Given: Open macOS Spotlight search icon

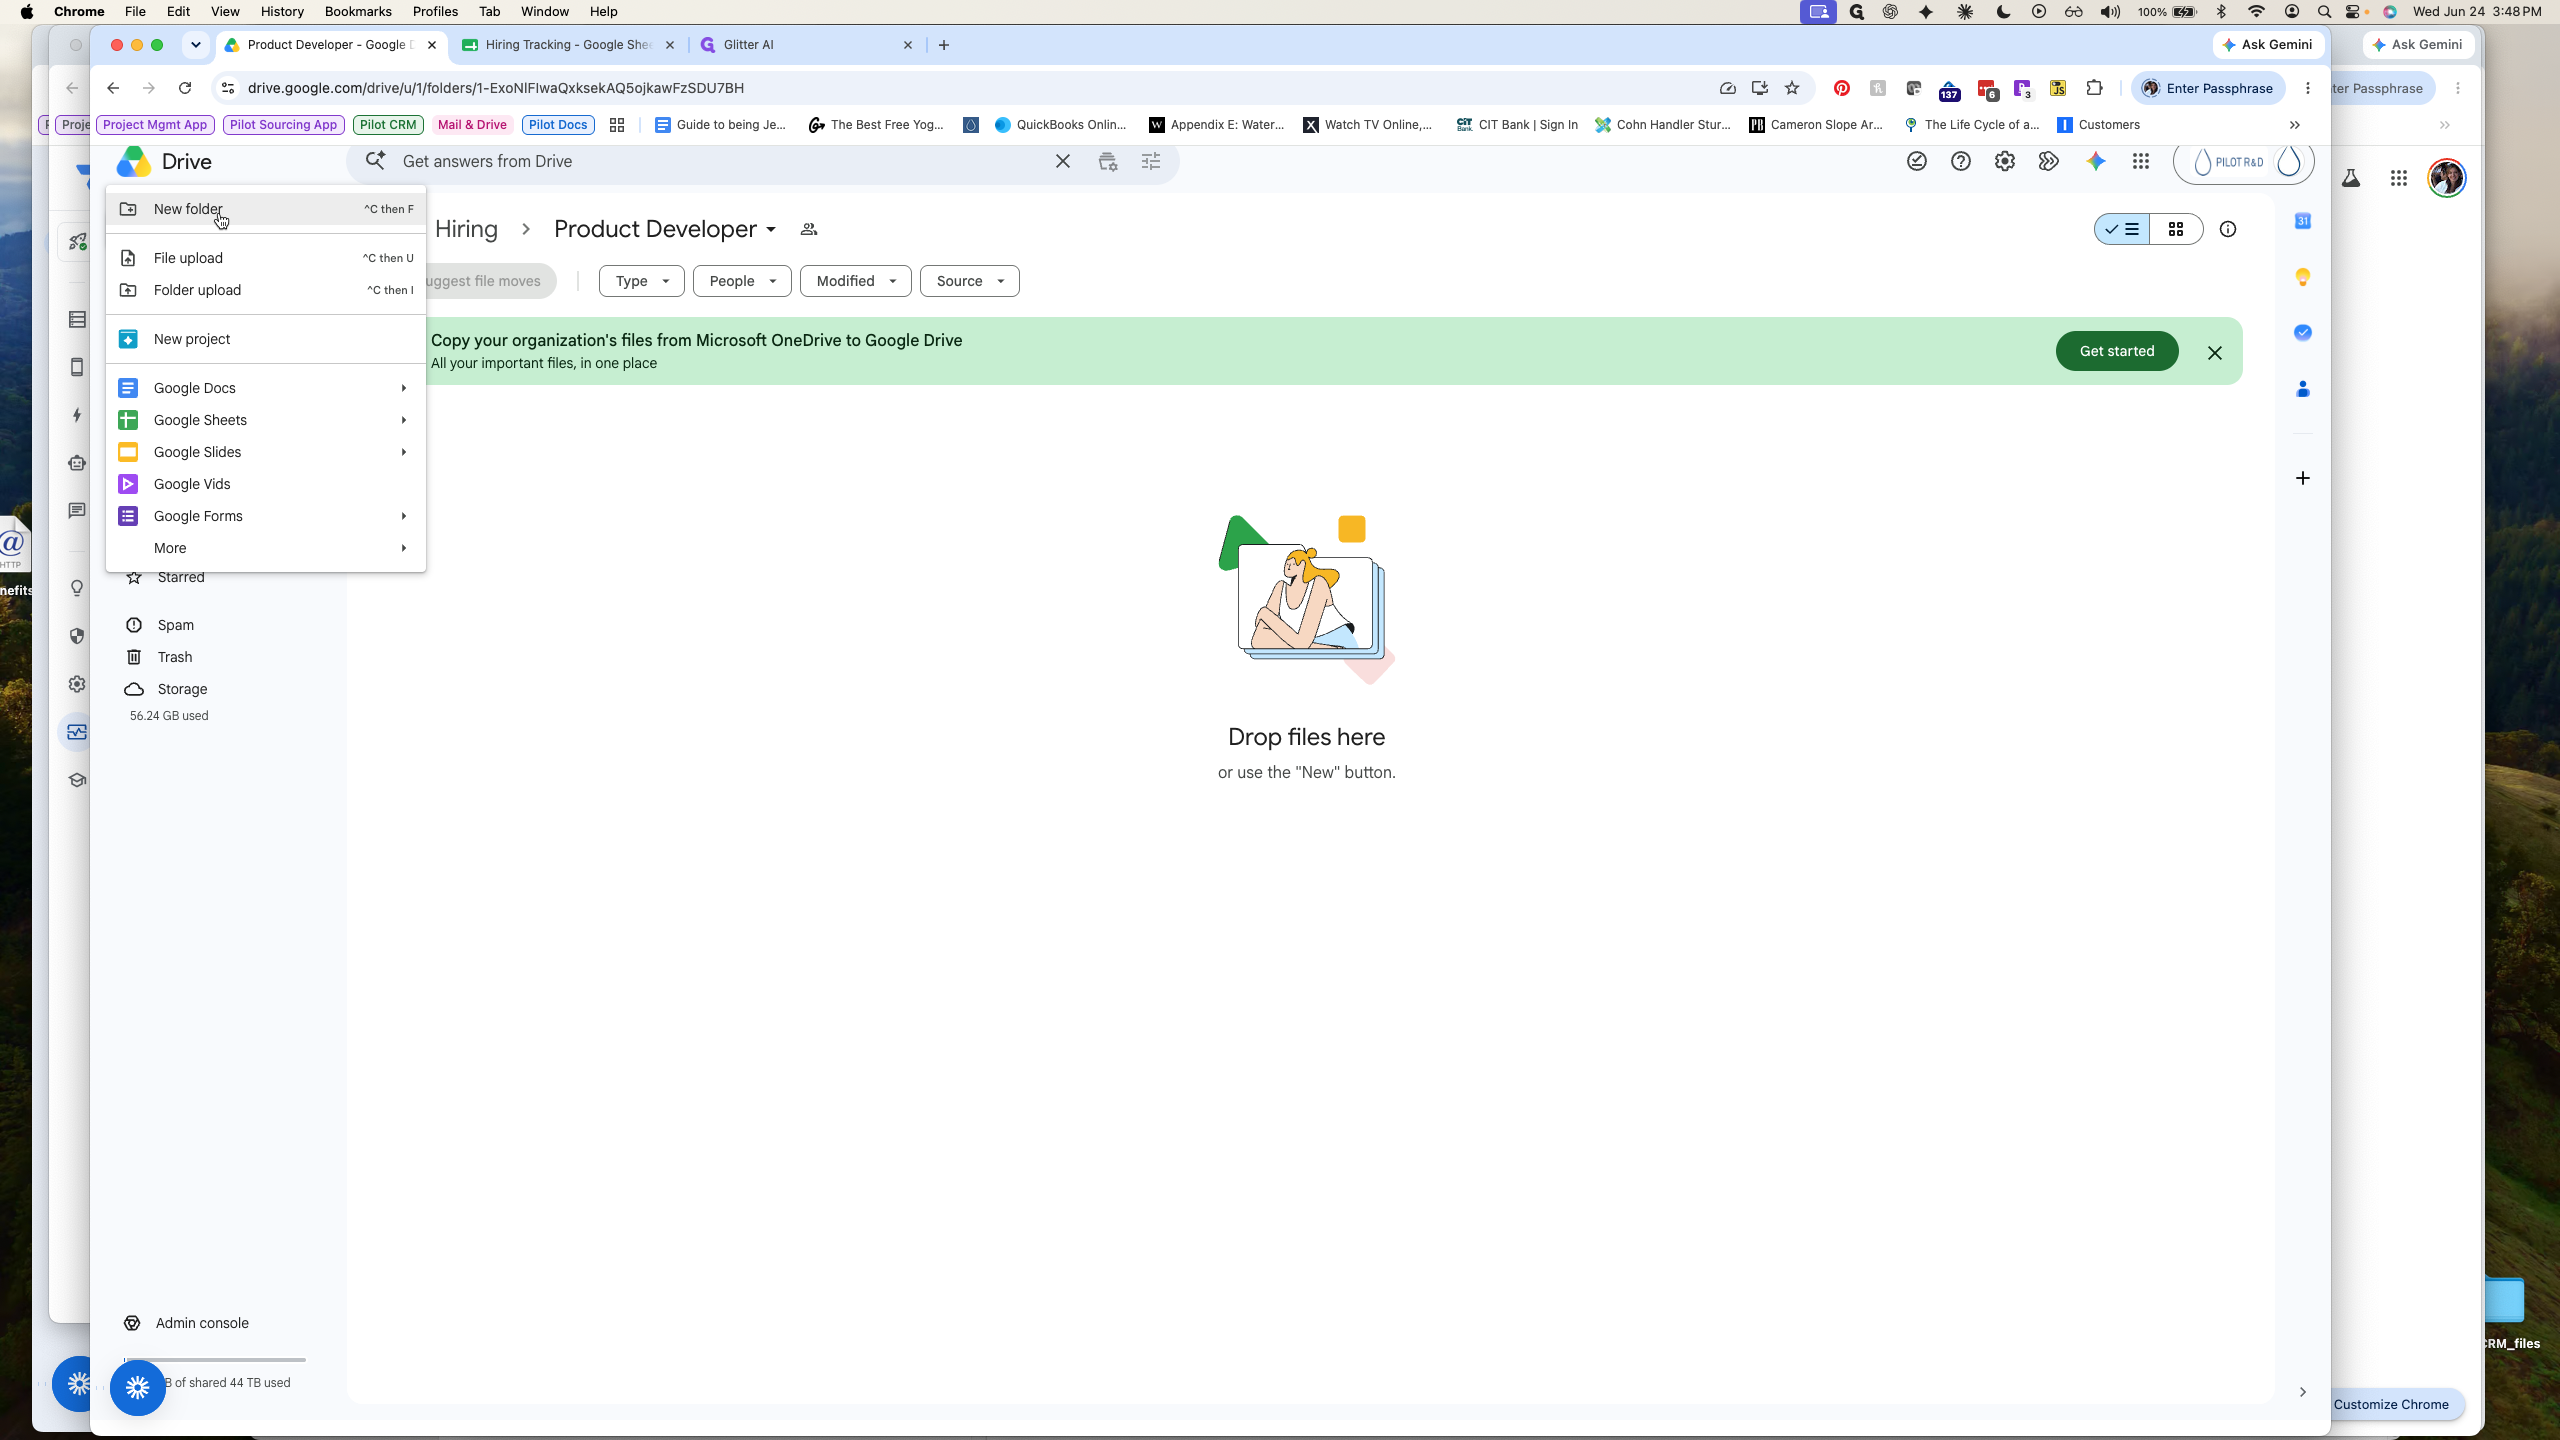Looking at the screenshot, I should point(2324,11).
